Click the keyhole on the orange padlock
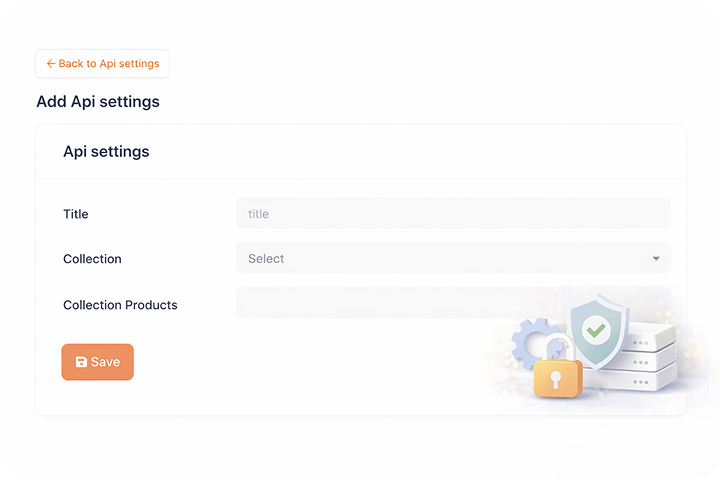The height and width of the screenshot is (480, 720). click(555, 381)
